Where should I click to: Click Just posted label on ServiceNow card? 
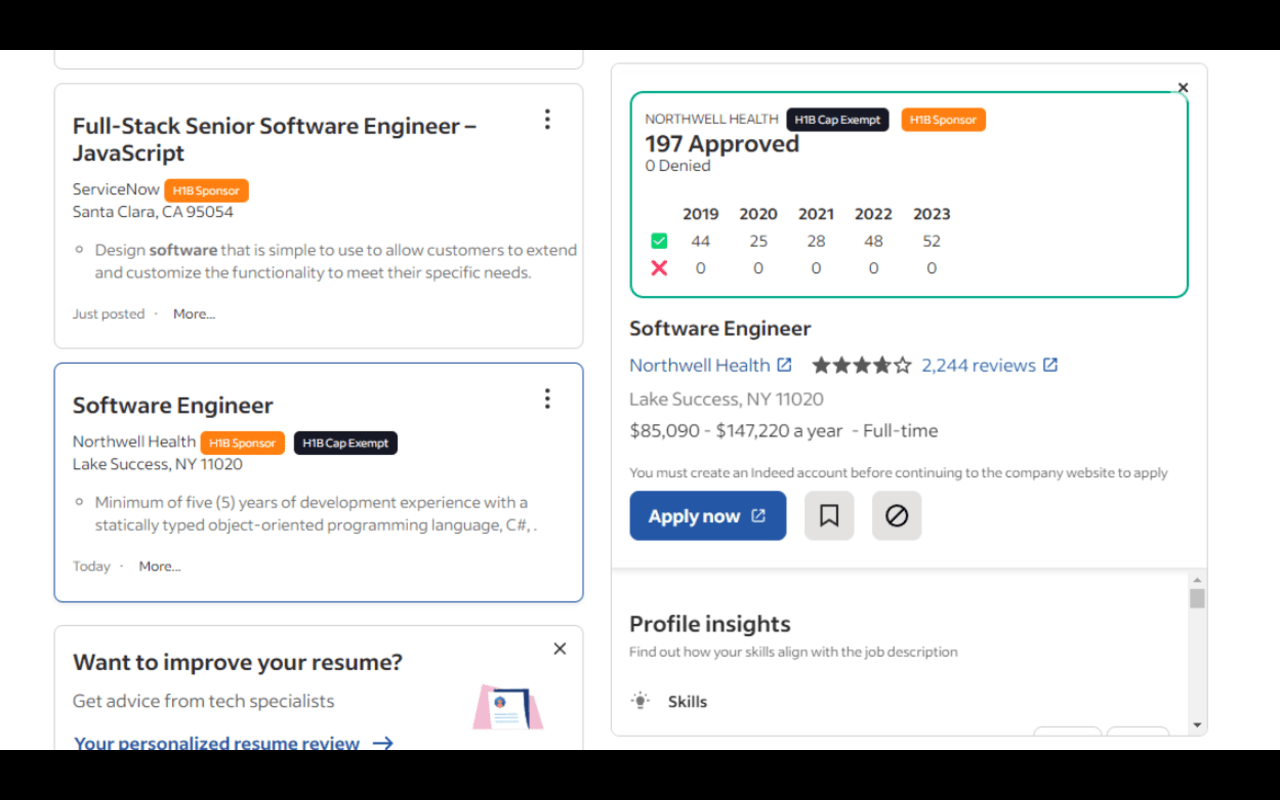[x=109, y=314]
